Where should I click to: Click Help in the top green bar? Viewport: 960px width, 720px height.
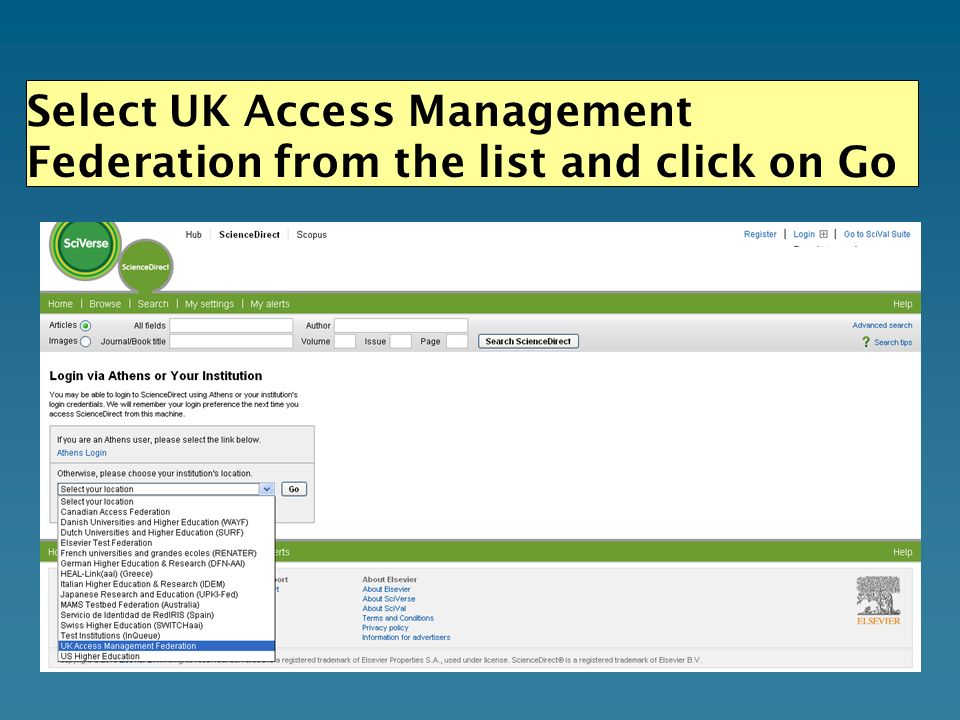[x=902, y=304]
